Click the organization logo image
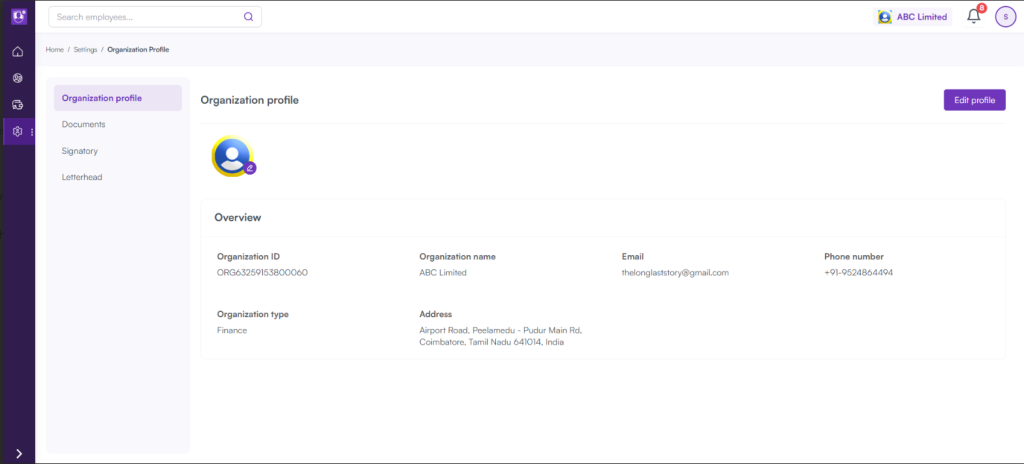 click(x=231, y=156)
